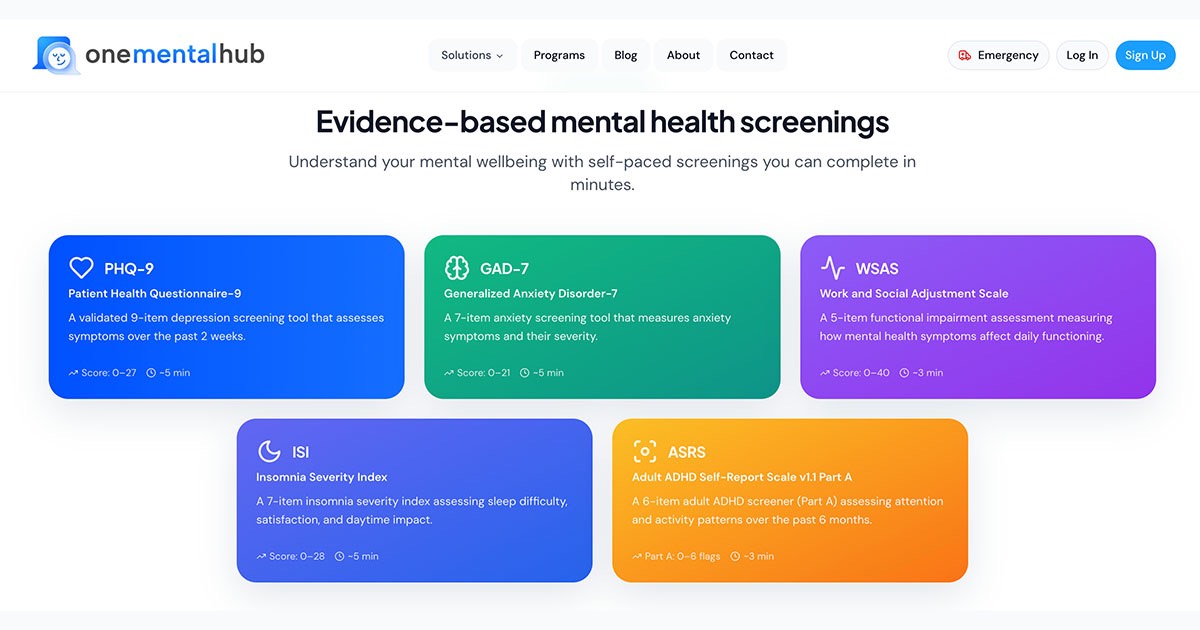Image resolution: width=1200 pixels, height=630 pixels.
Task: Open the ISI card title
Action: pos(301,452)
